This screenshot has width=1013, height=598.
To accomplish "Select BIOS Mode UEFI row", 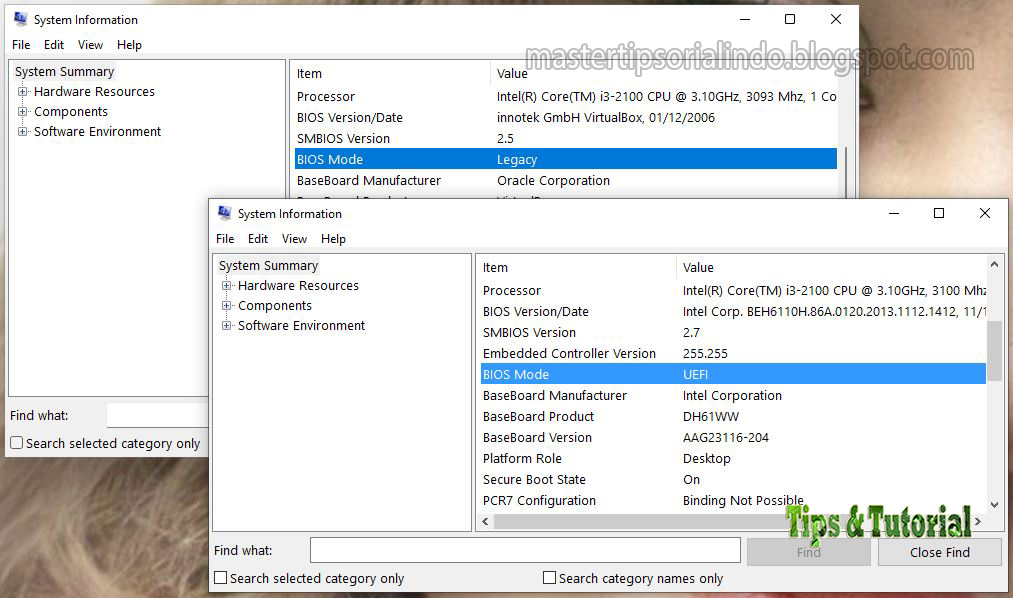I will [x=733, y=375].
